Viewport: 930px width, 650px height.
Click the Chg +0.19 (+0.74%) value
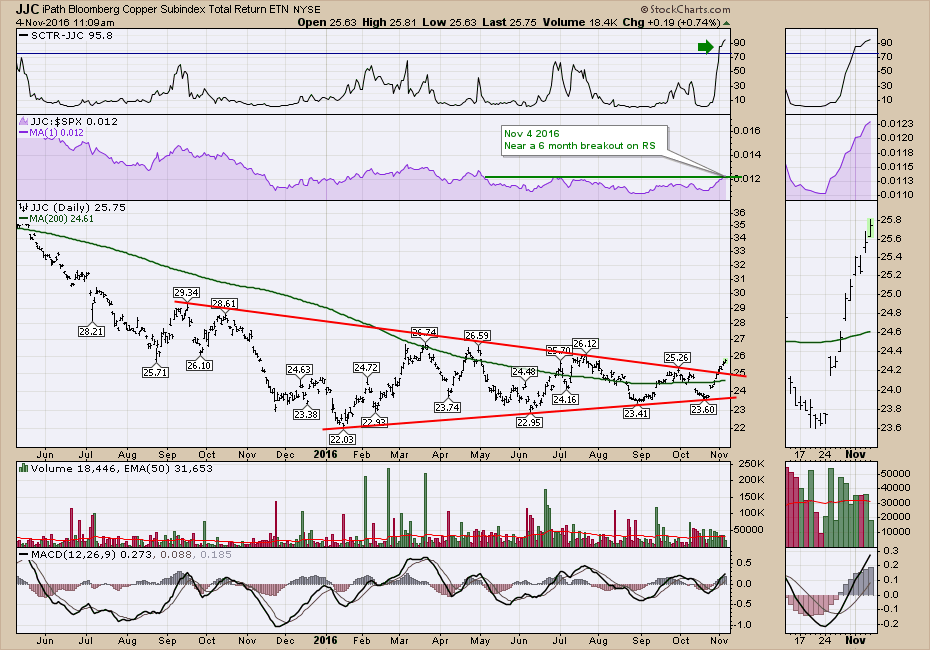tap(672, 23)
